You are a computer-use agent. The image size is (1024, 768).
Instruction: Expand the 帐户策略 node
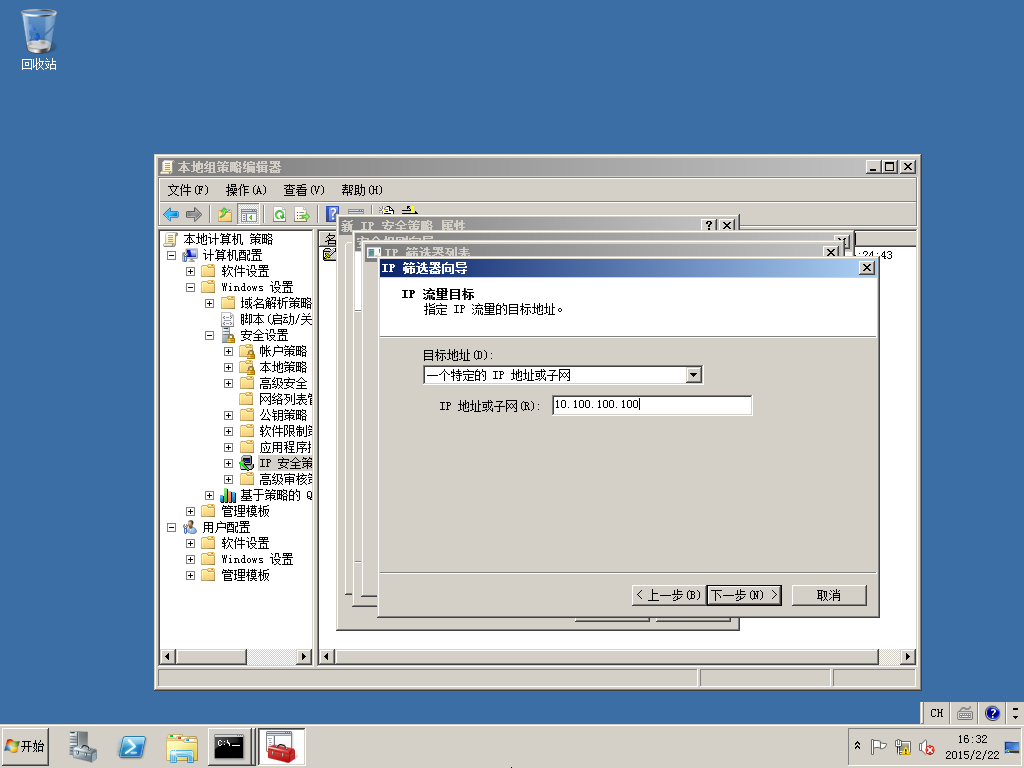click(x=229, y=351)
